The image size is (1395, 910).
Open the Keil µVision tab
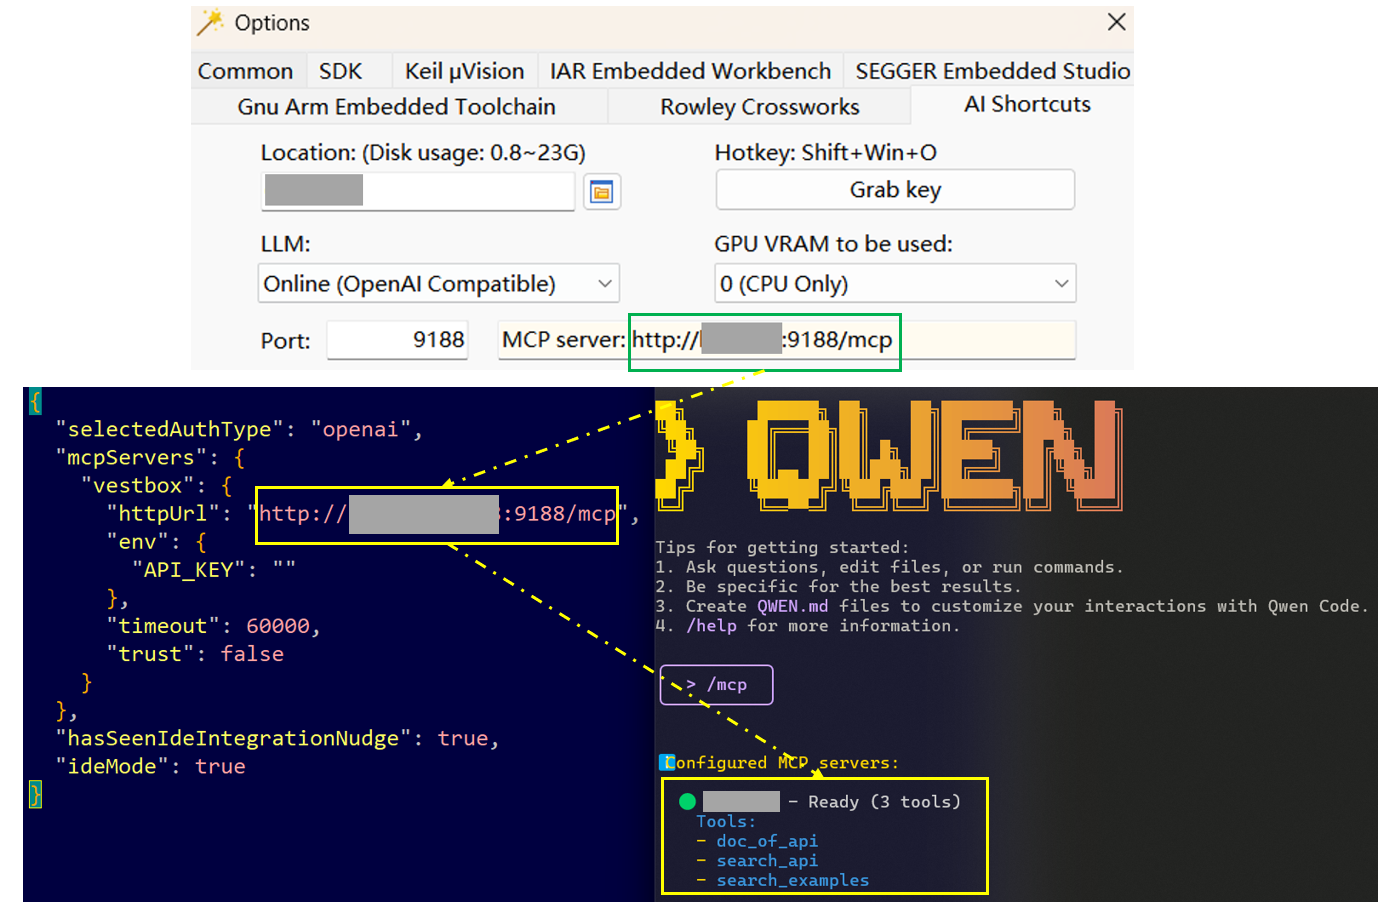[x=464, y=71]
